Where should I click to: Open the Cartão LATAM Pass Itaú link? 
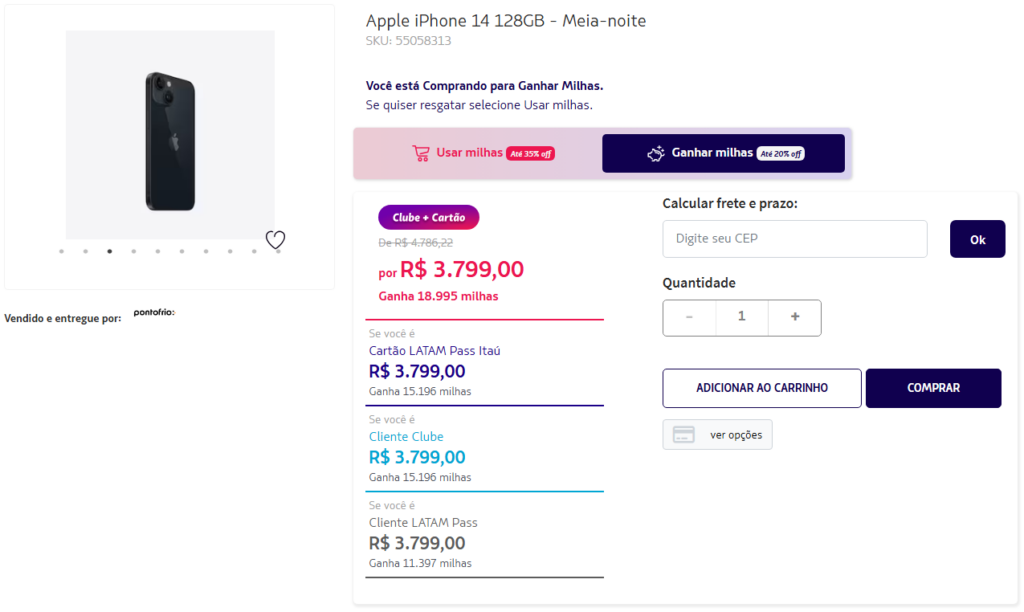[x=434, y=351]
